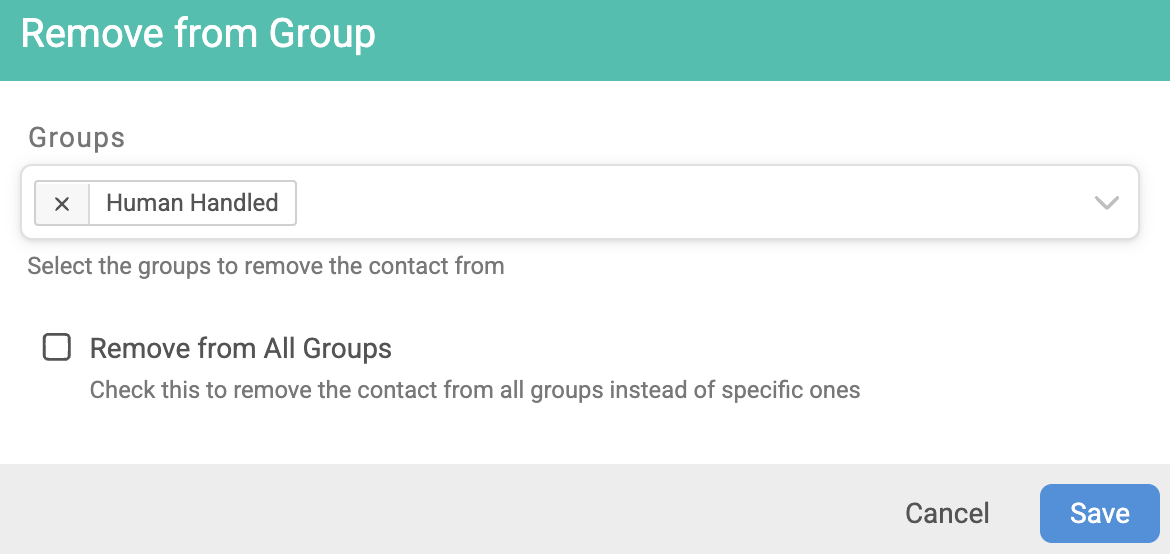This screenshot has width=1170, height=554.
Task: Click the Groups multi-select combo box
Action: pyautogui.click(x=580, y=202)
